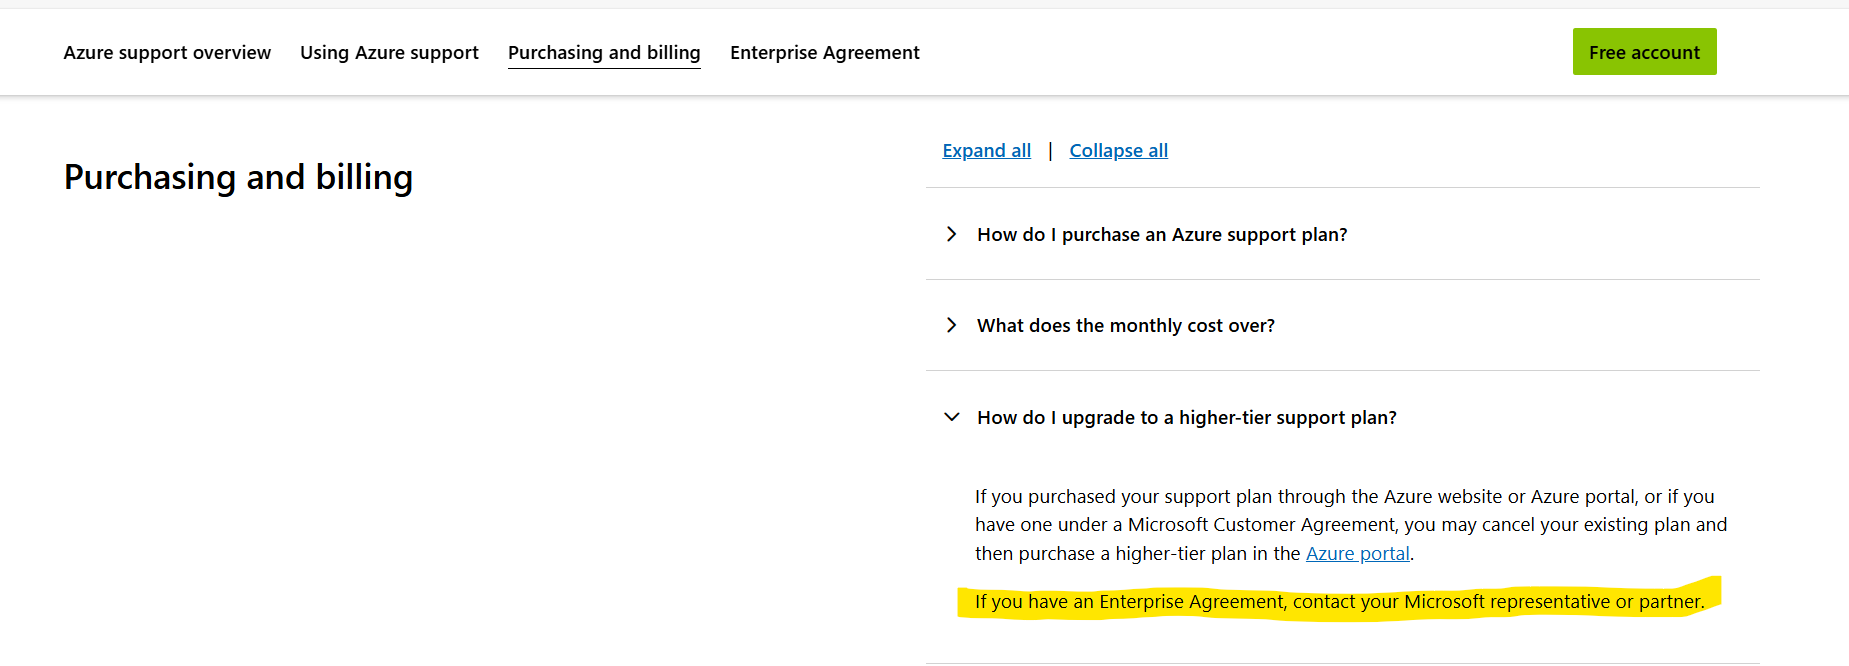Viewport: 1849px width, 666px height.
Task: Click the large Purchasing and billing page heading
Action: [x=238, y=177]
